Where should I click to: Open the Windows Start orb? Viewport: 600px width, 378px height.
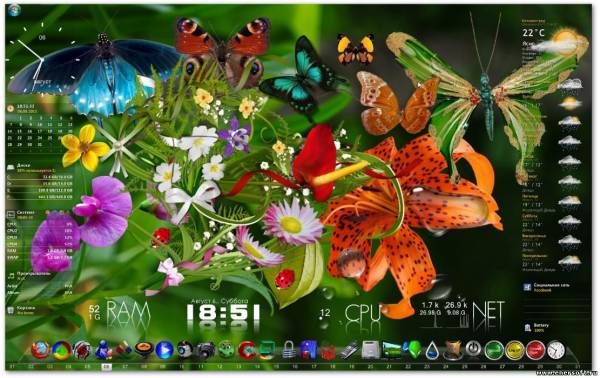[x=14, y=9]
